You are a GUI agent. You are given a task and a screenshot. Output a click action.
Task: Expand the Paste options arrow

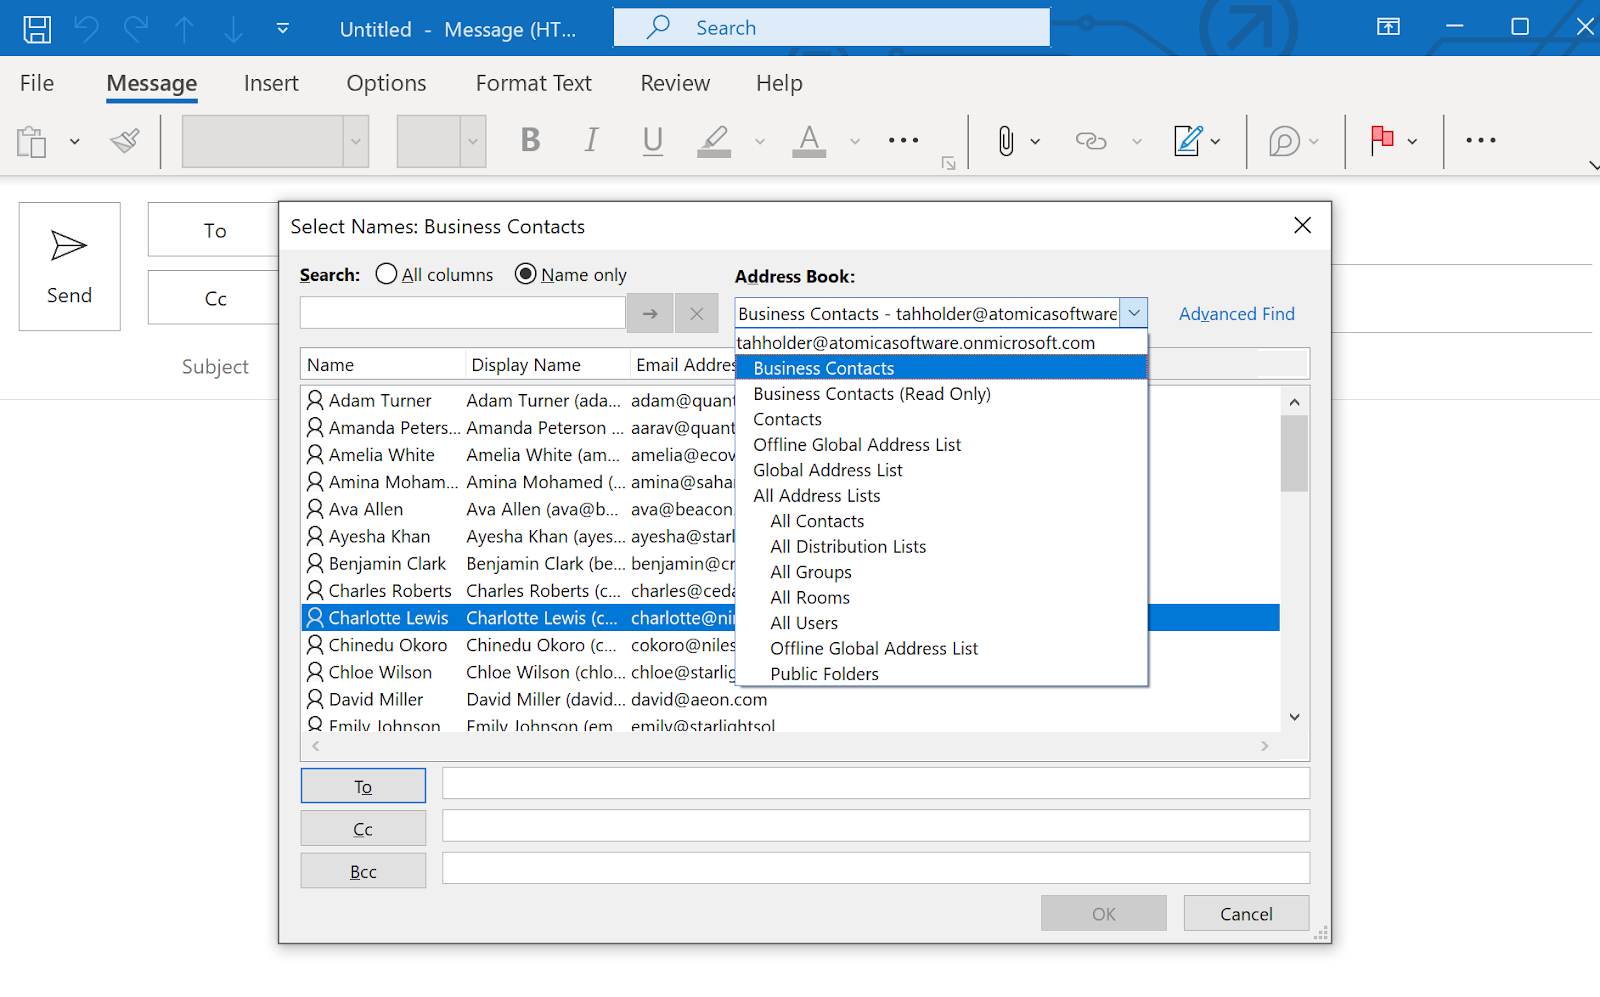75,142
